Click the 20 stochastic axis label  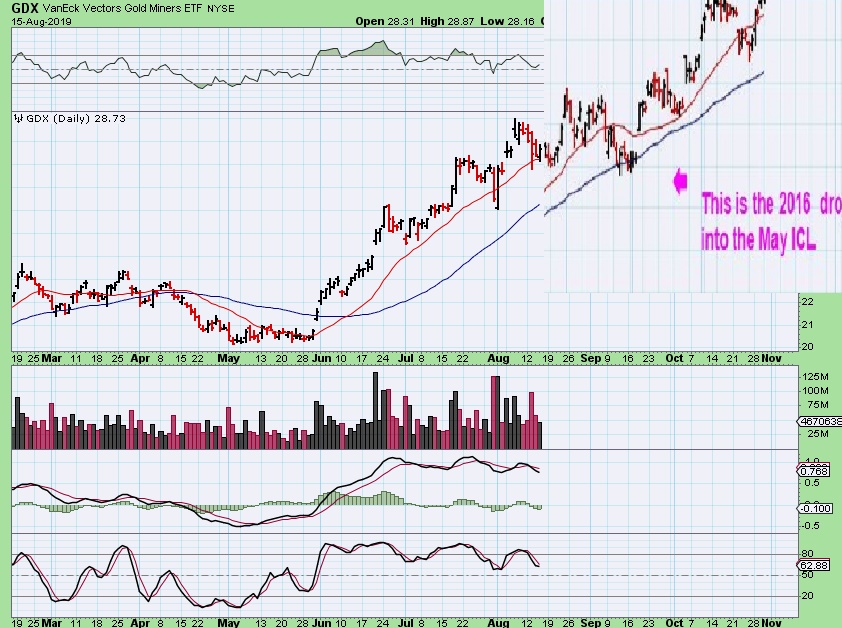(x=807, y=596)
